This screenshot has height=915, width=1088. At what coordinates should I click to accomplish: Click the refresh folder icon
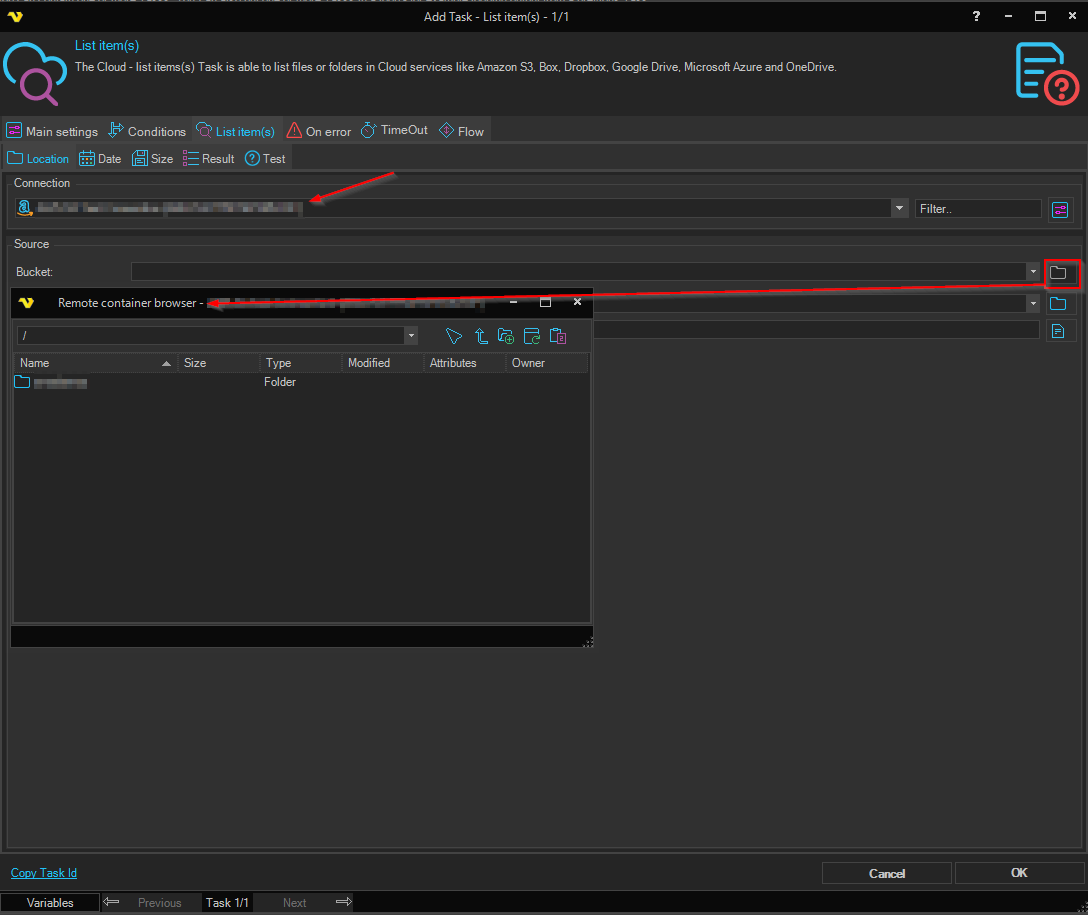(532, 336)
